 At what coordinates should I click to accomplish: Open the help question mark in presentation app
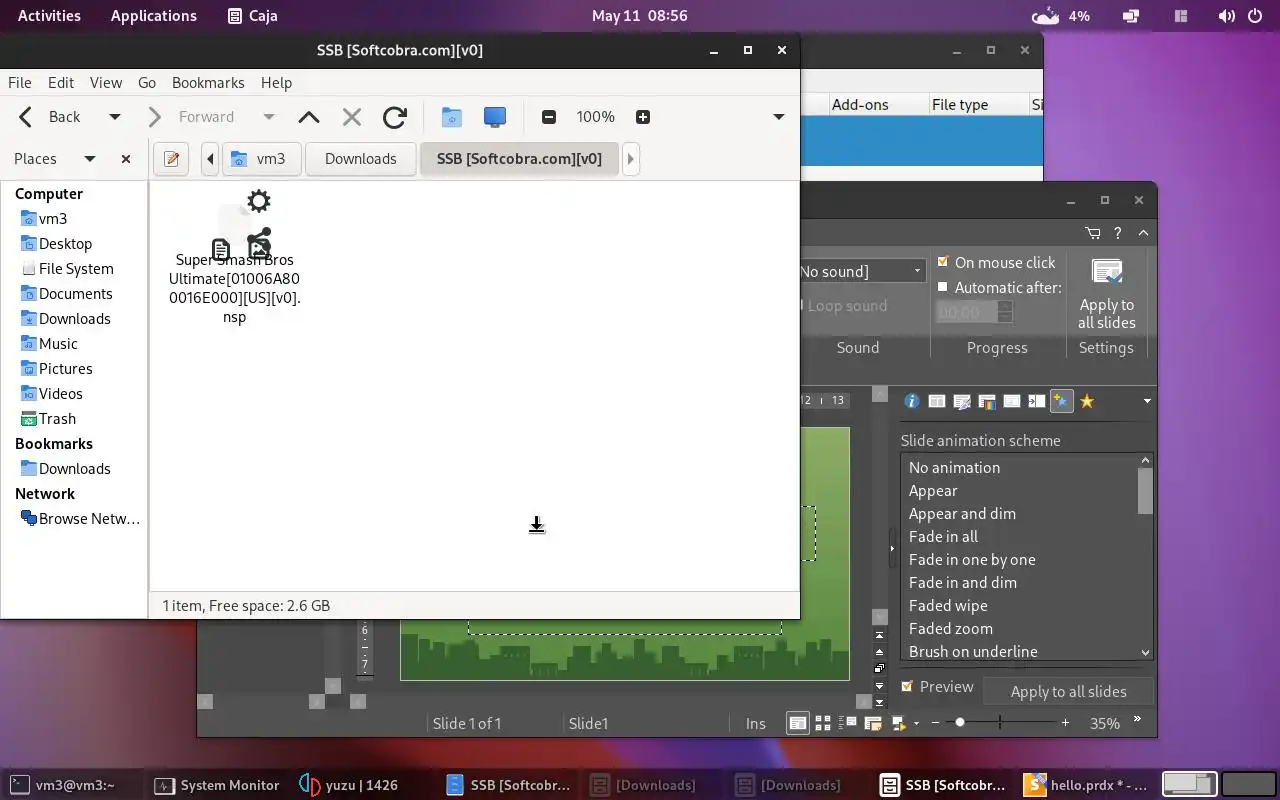point(1118,233)
